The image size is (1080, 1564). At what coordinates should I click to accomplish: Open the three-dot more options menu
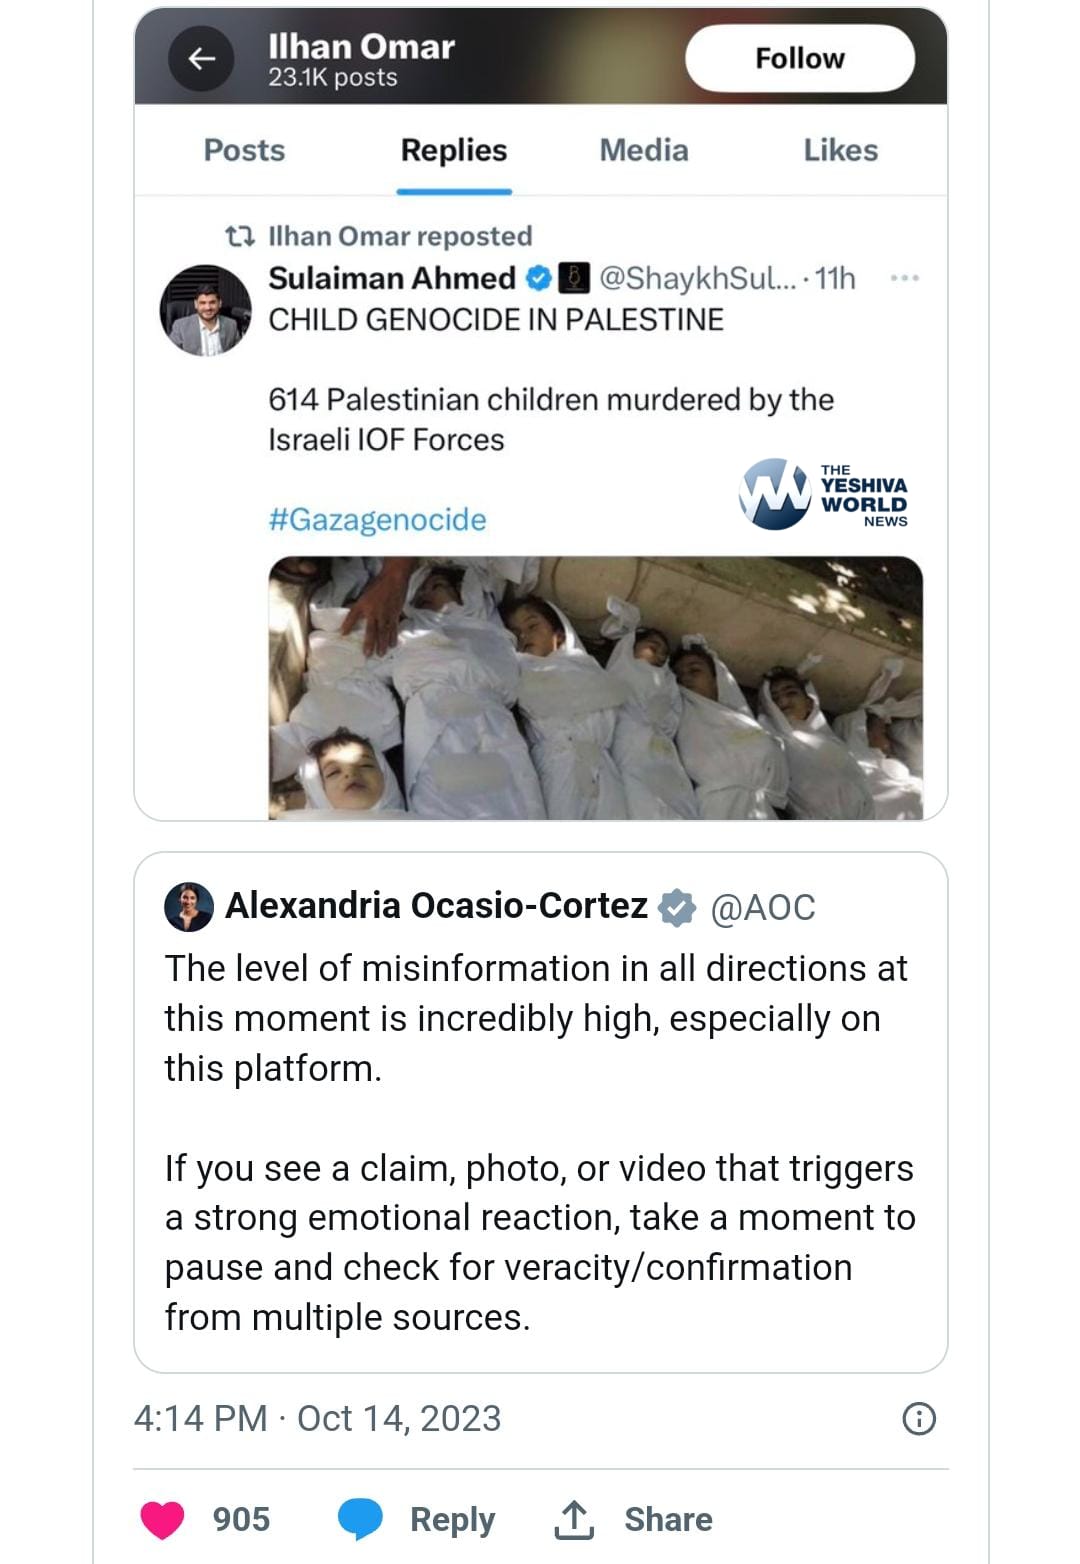[904, 278]
